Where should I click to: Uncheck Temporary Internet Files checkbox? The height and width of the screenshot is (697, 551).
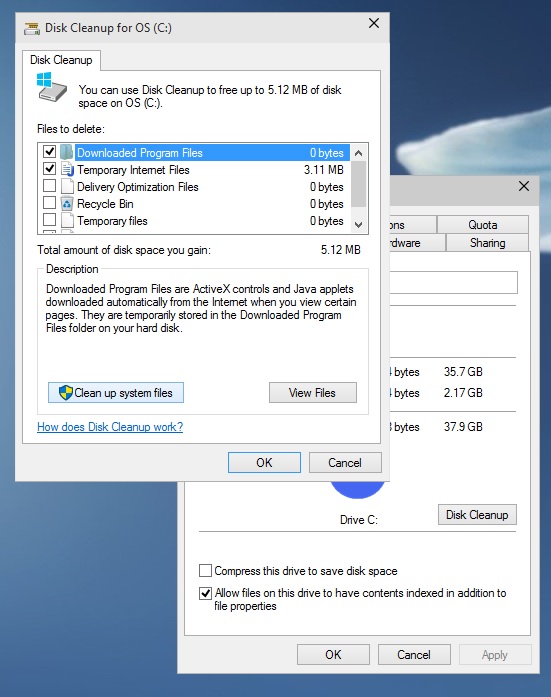49,169
